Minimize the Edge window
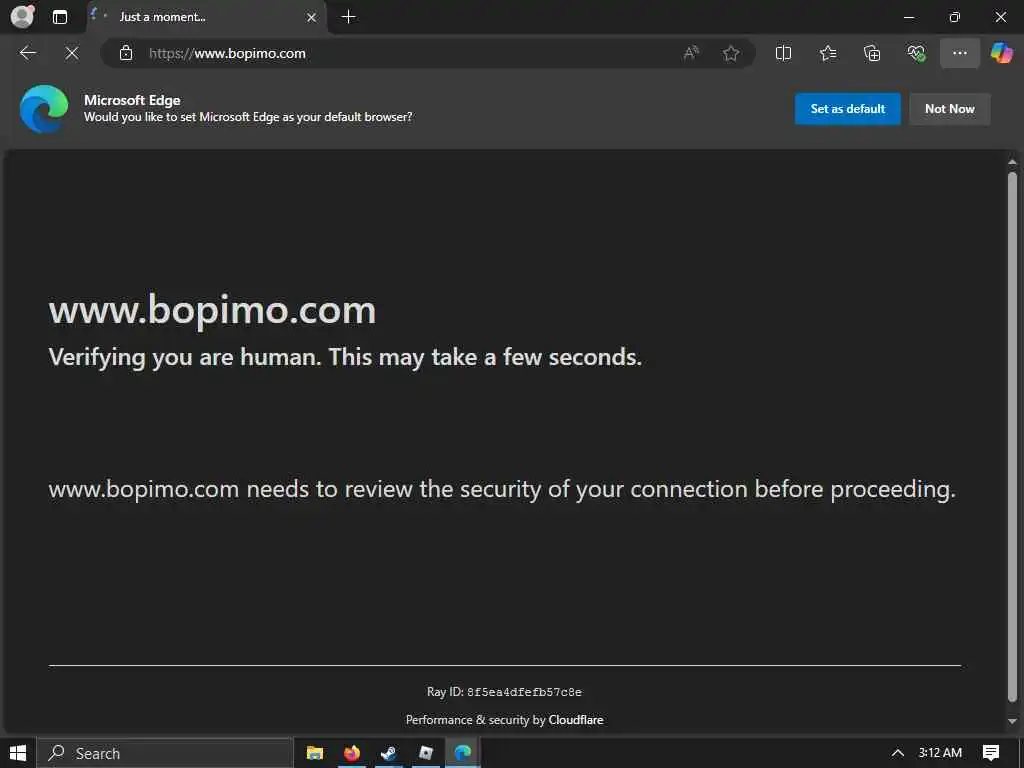Screen dimensions: 1024x768 coord(908,17)
